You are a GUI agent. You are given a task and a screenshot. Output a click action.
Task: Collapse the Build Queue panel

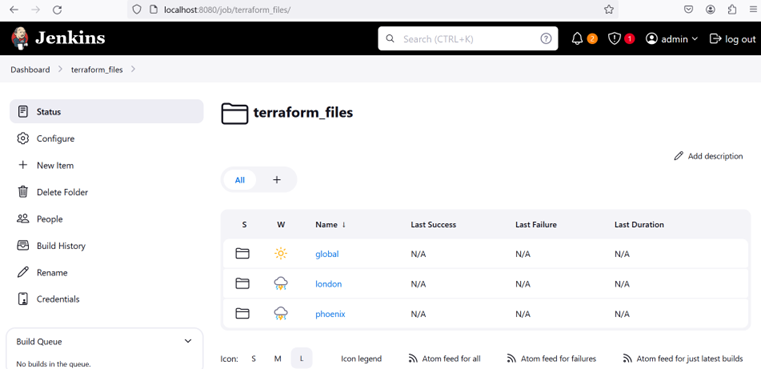[188, 341]
